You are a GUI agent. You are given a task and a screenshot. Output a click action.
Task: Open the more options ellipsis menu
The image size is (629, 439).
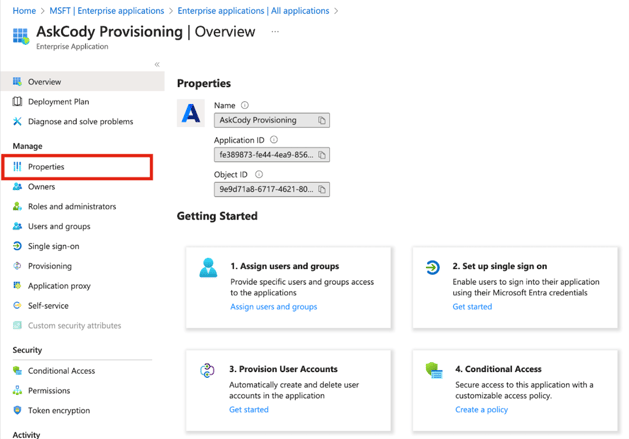coord(275,31)
